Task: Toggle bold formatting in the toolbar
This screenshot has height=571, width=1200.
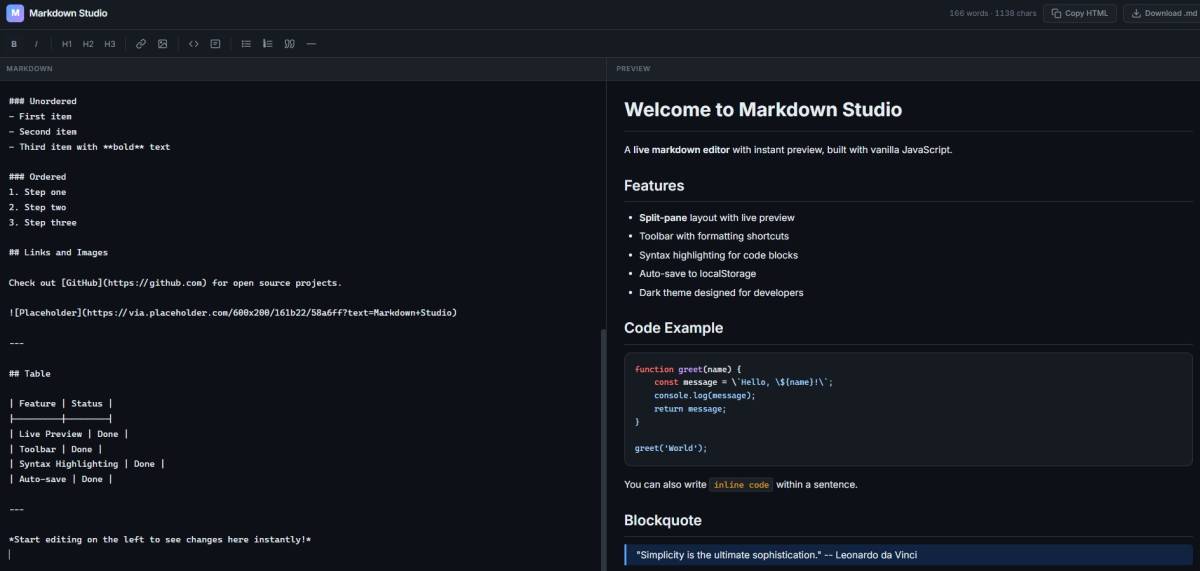Action: coord(14,44)
